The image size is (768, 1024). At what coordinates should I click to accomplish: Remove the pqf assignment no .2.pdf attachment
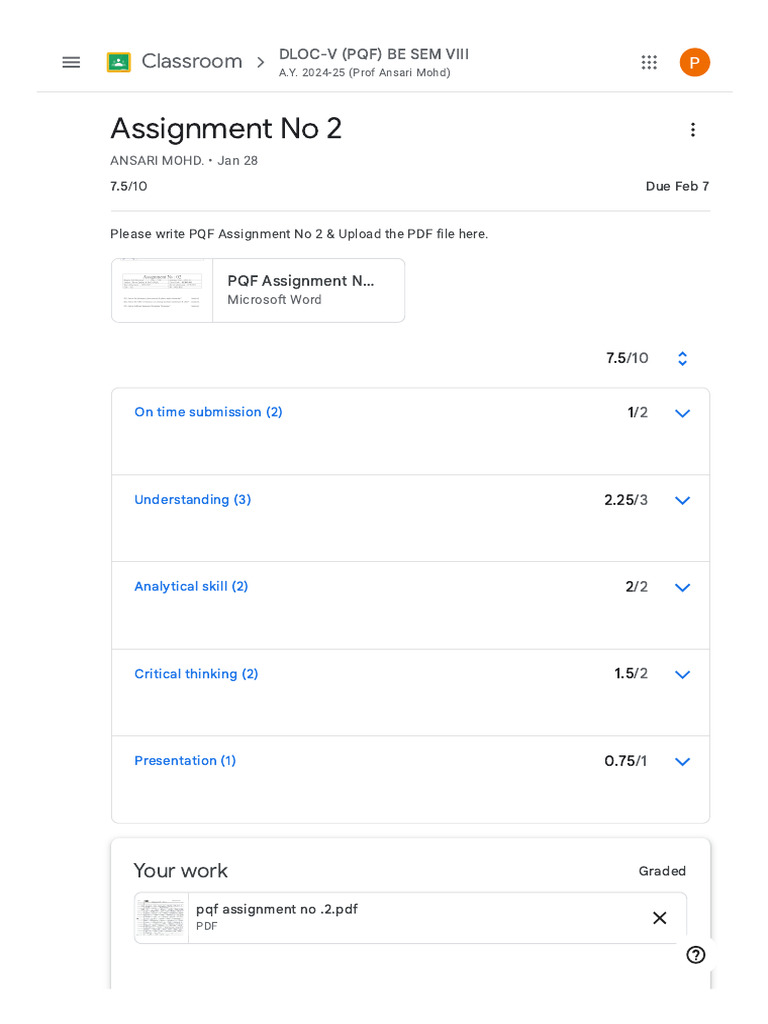point(659,918)
